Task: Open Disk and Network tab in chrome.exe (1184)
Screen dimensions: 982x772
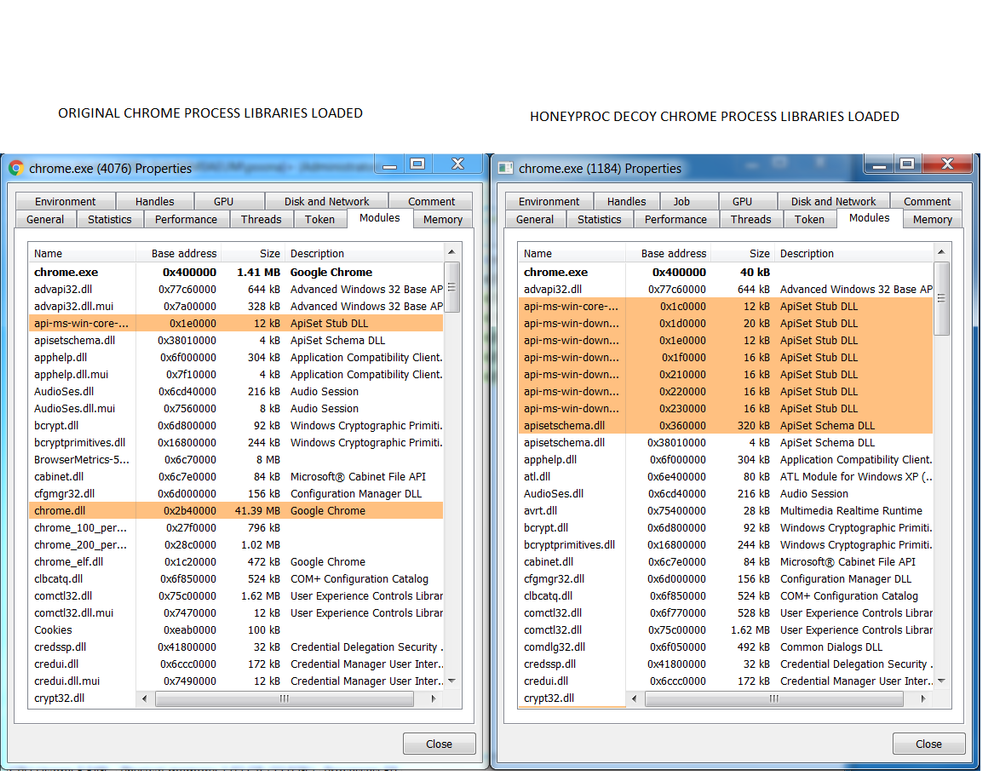Action: point(833,201)
